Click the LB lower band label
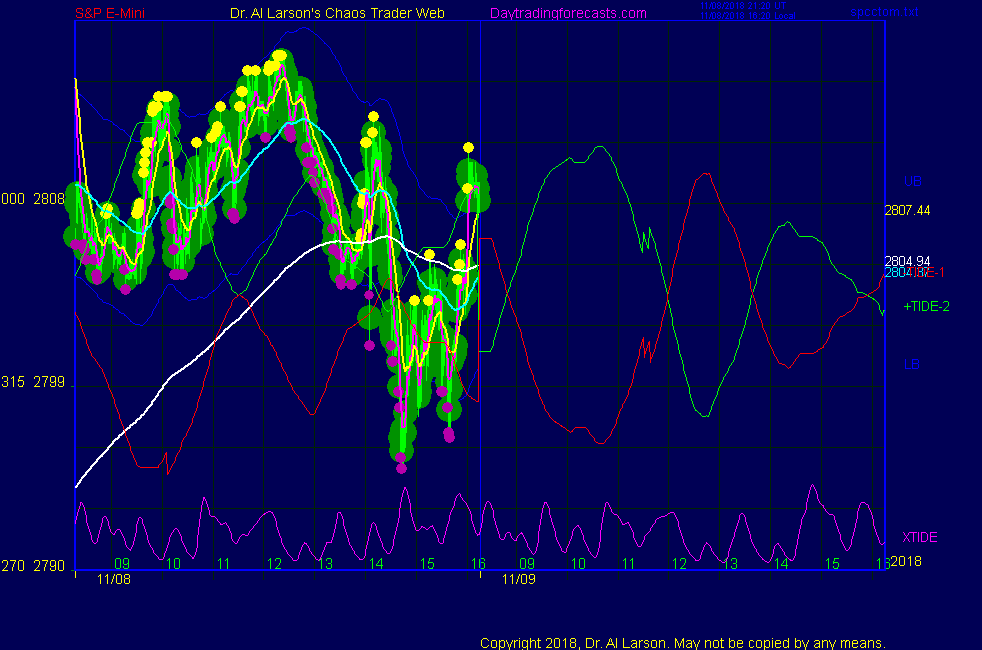This screenshot has height=650, width=982. (x=912, y=364)
